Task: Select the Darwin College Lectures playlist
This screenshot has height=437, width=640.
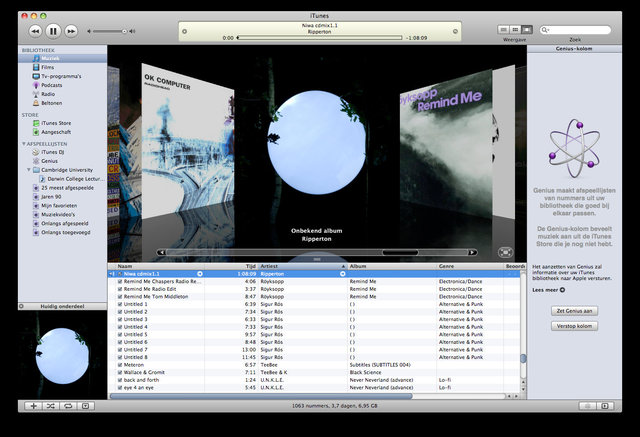Action: (x=72, y=179)
